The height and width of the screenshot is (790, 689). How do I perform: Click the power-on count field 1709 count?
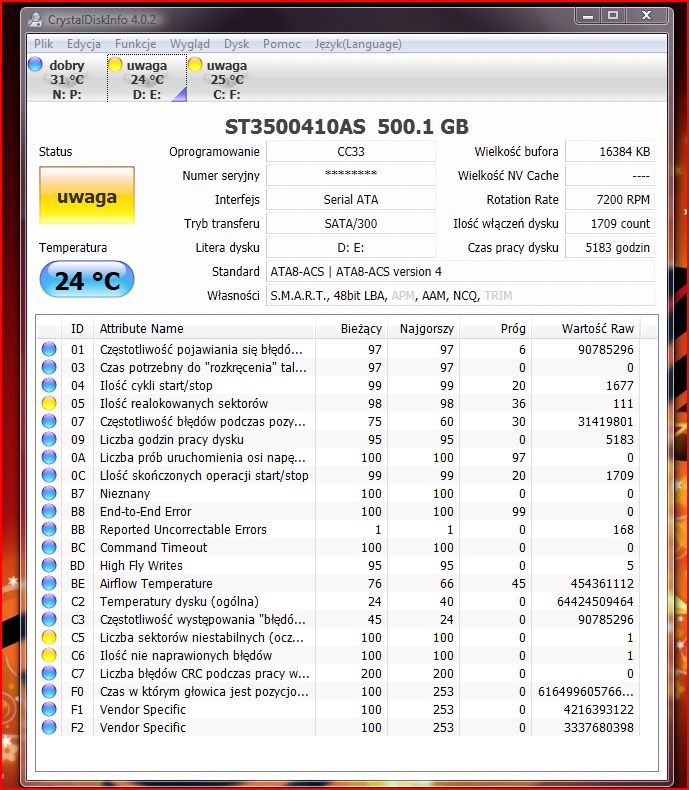click(x=610, y=223)
